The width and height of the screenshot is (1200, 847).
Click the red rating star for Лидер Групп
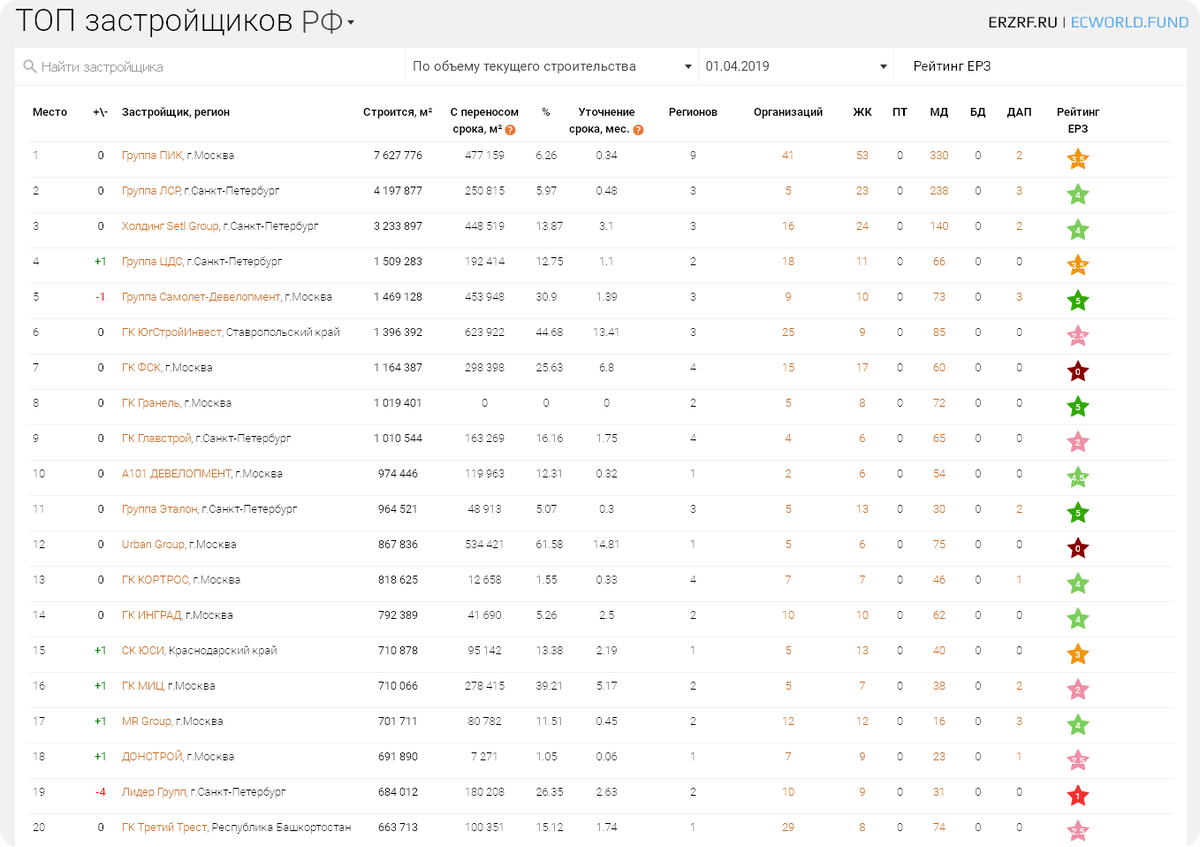1078,796
